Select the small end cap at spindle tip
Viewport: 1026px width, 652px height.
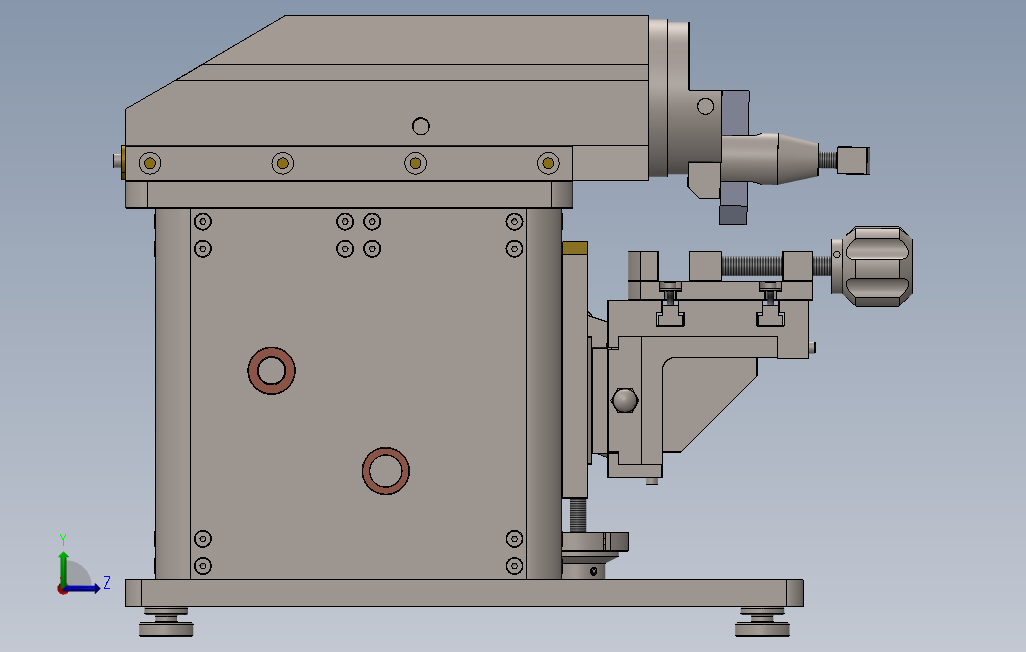(x=853, y=160)
